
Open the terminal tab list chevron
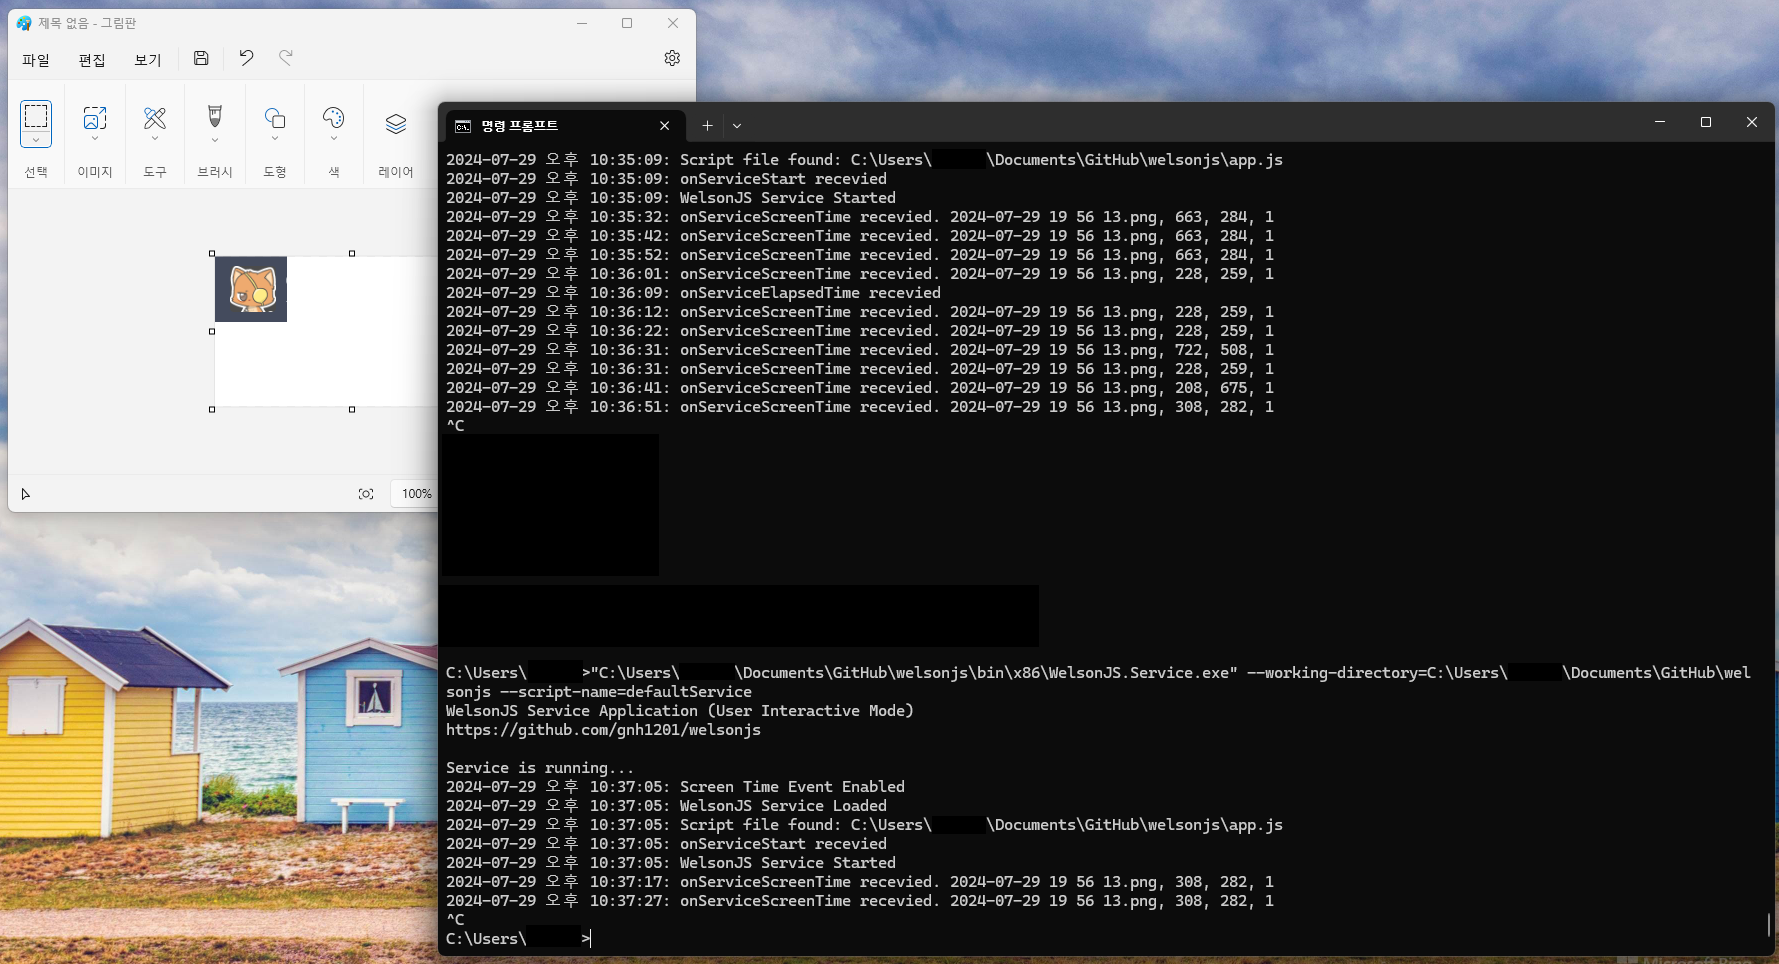[x=737, y=125]
